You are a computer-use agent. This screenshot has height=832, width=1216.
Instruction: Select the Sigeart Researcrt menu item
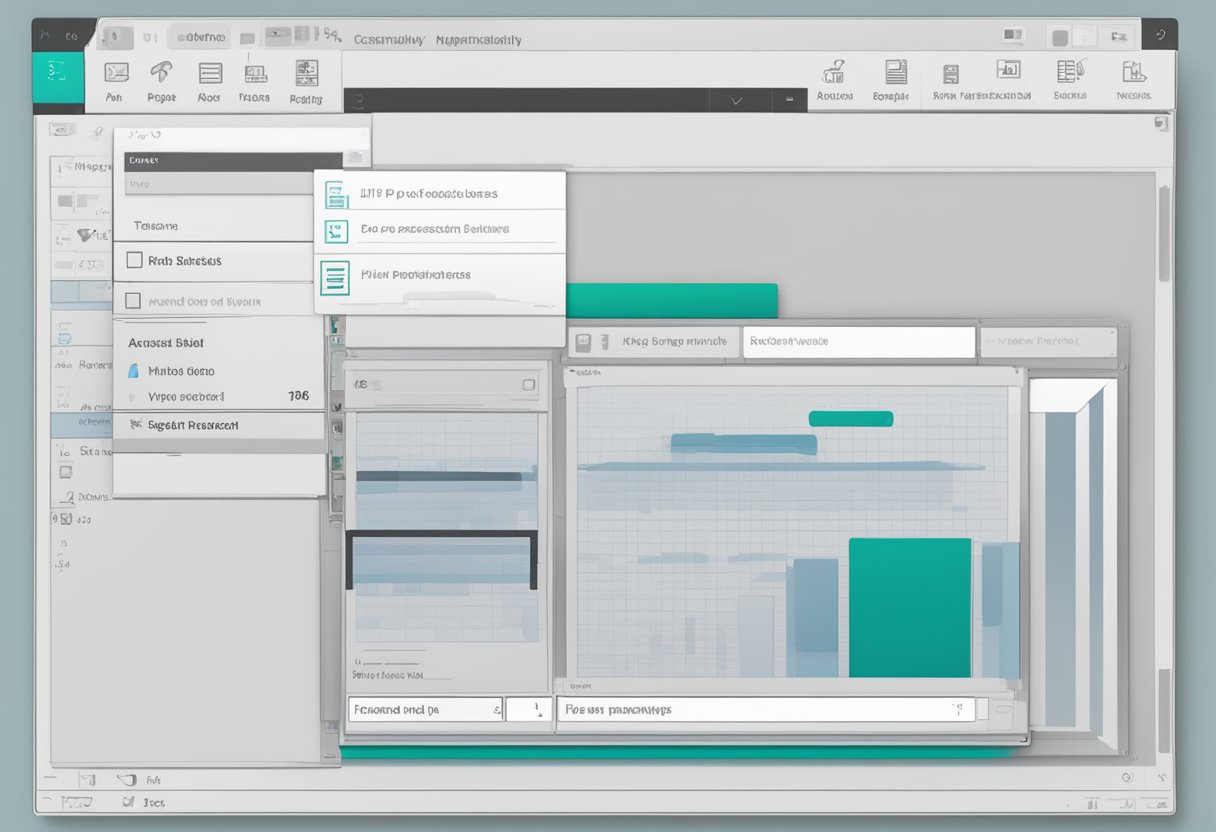[192, 425]
